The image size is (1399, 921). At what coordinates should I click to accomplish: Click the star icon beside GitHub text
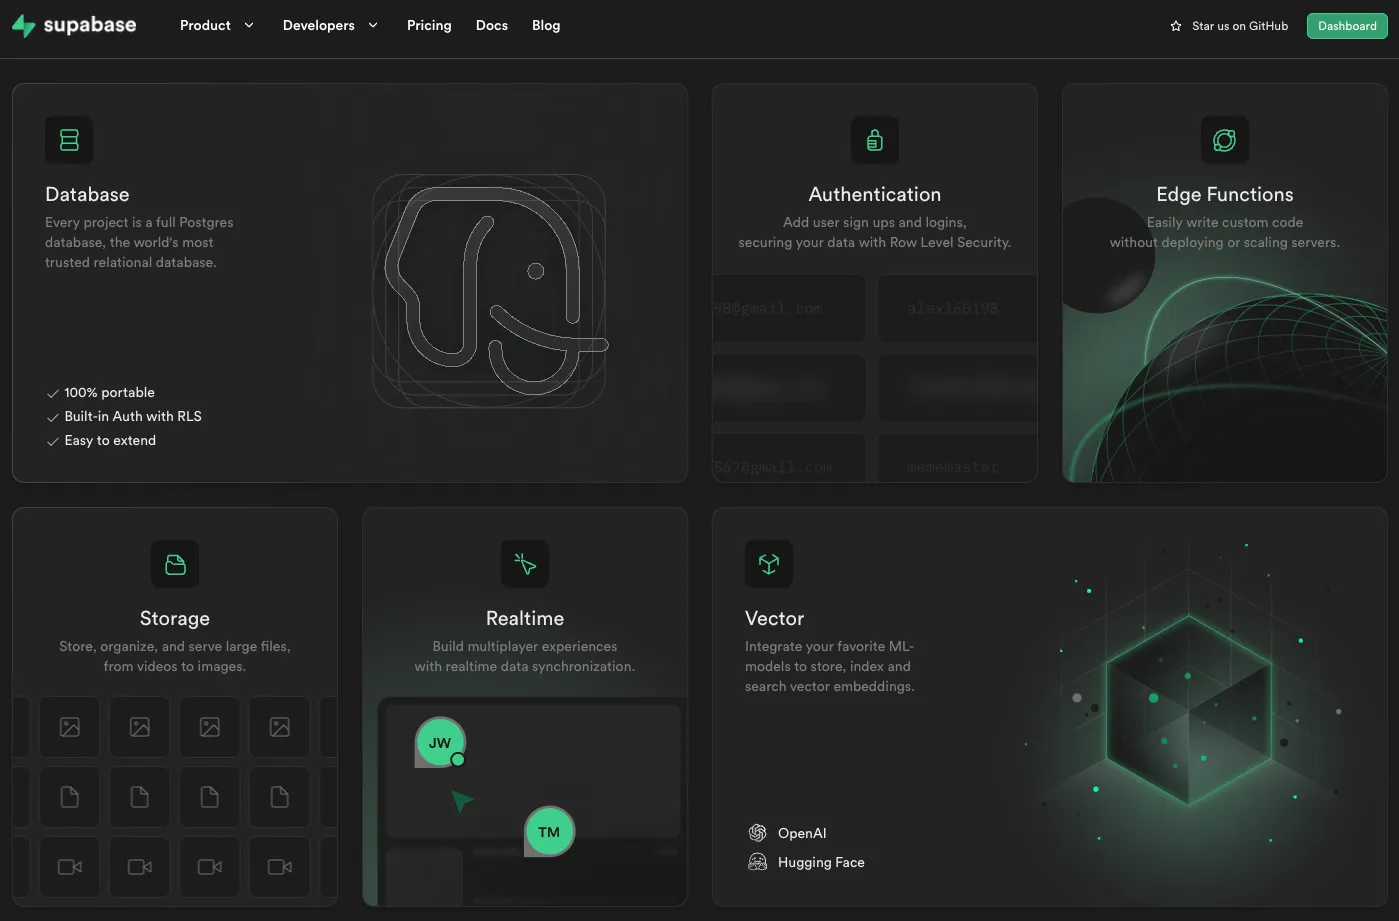1176,26
